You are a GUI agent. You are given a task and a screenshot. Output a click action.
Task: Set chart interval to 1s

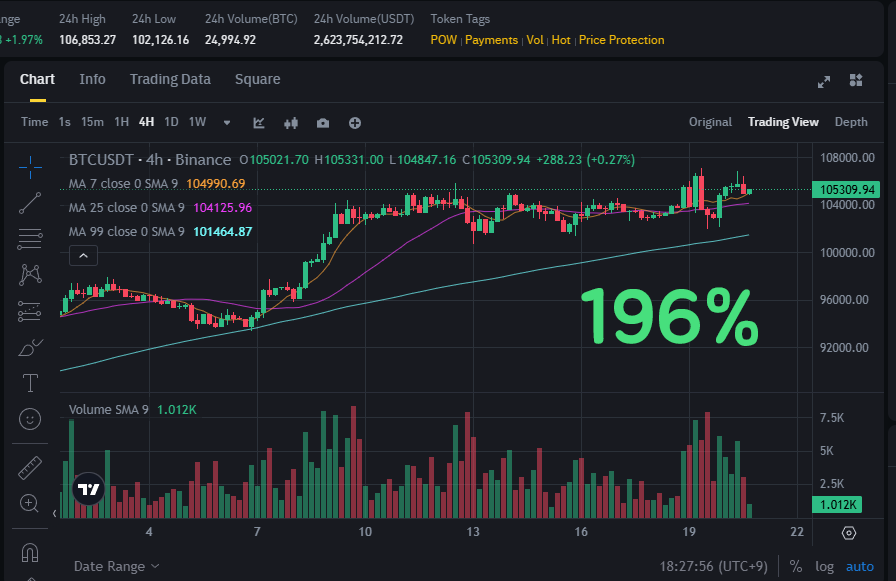click(65, 122)
